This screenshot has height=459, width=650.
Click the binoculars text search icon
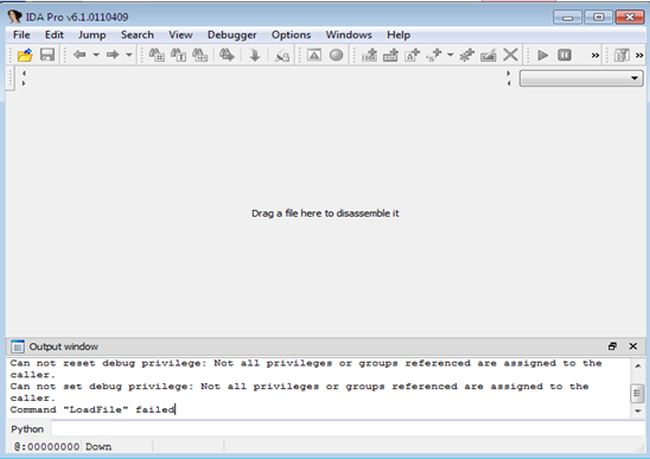tap(178, 55)
